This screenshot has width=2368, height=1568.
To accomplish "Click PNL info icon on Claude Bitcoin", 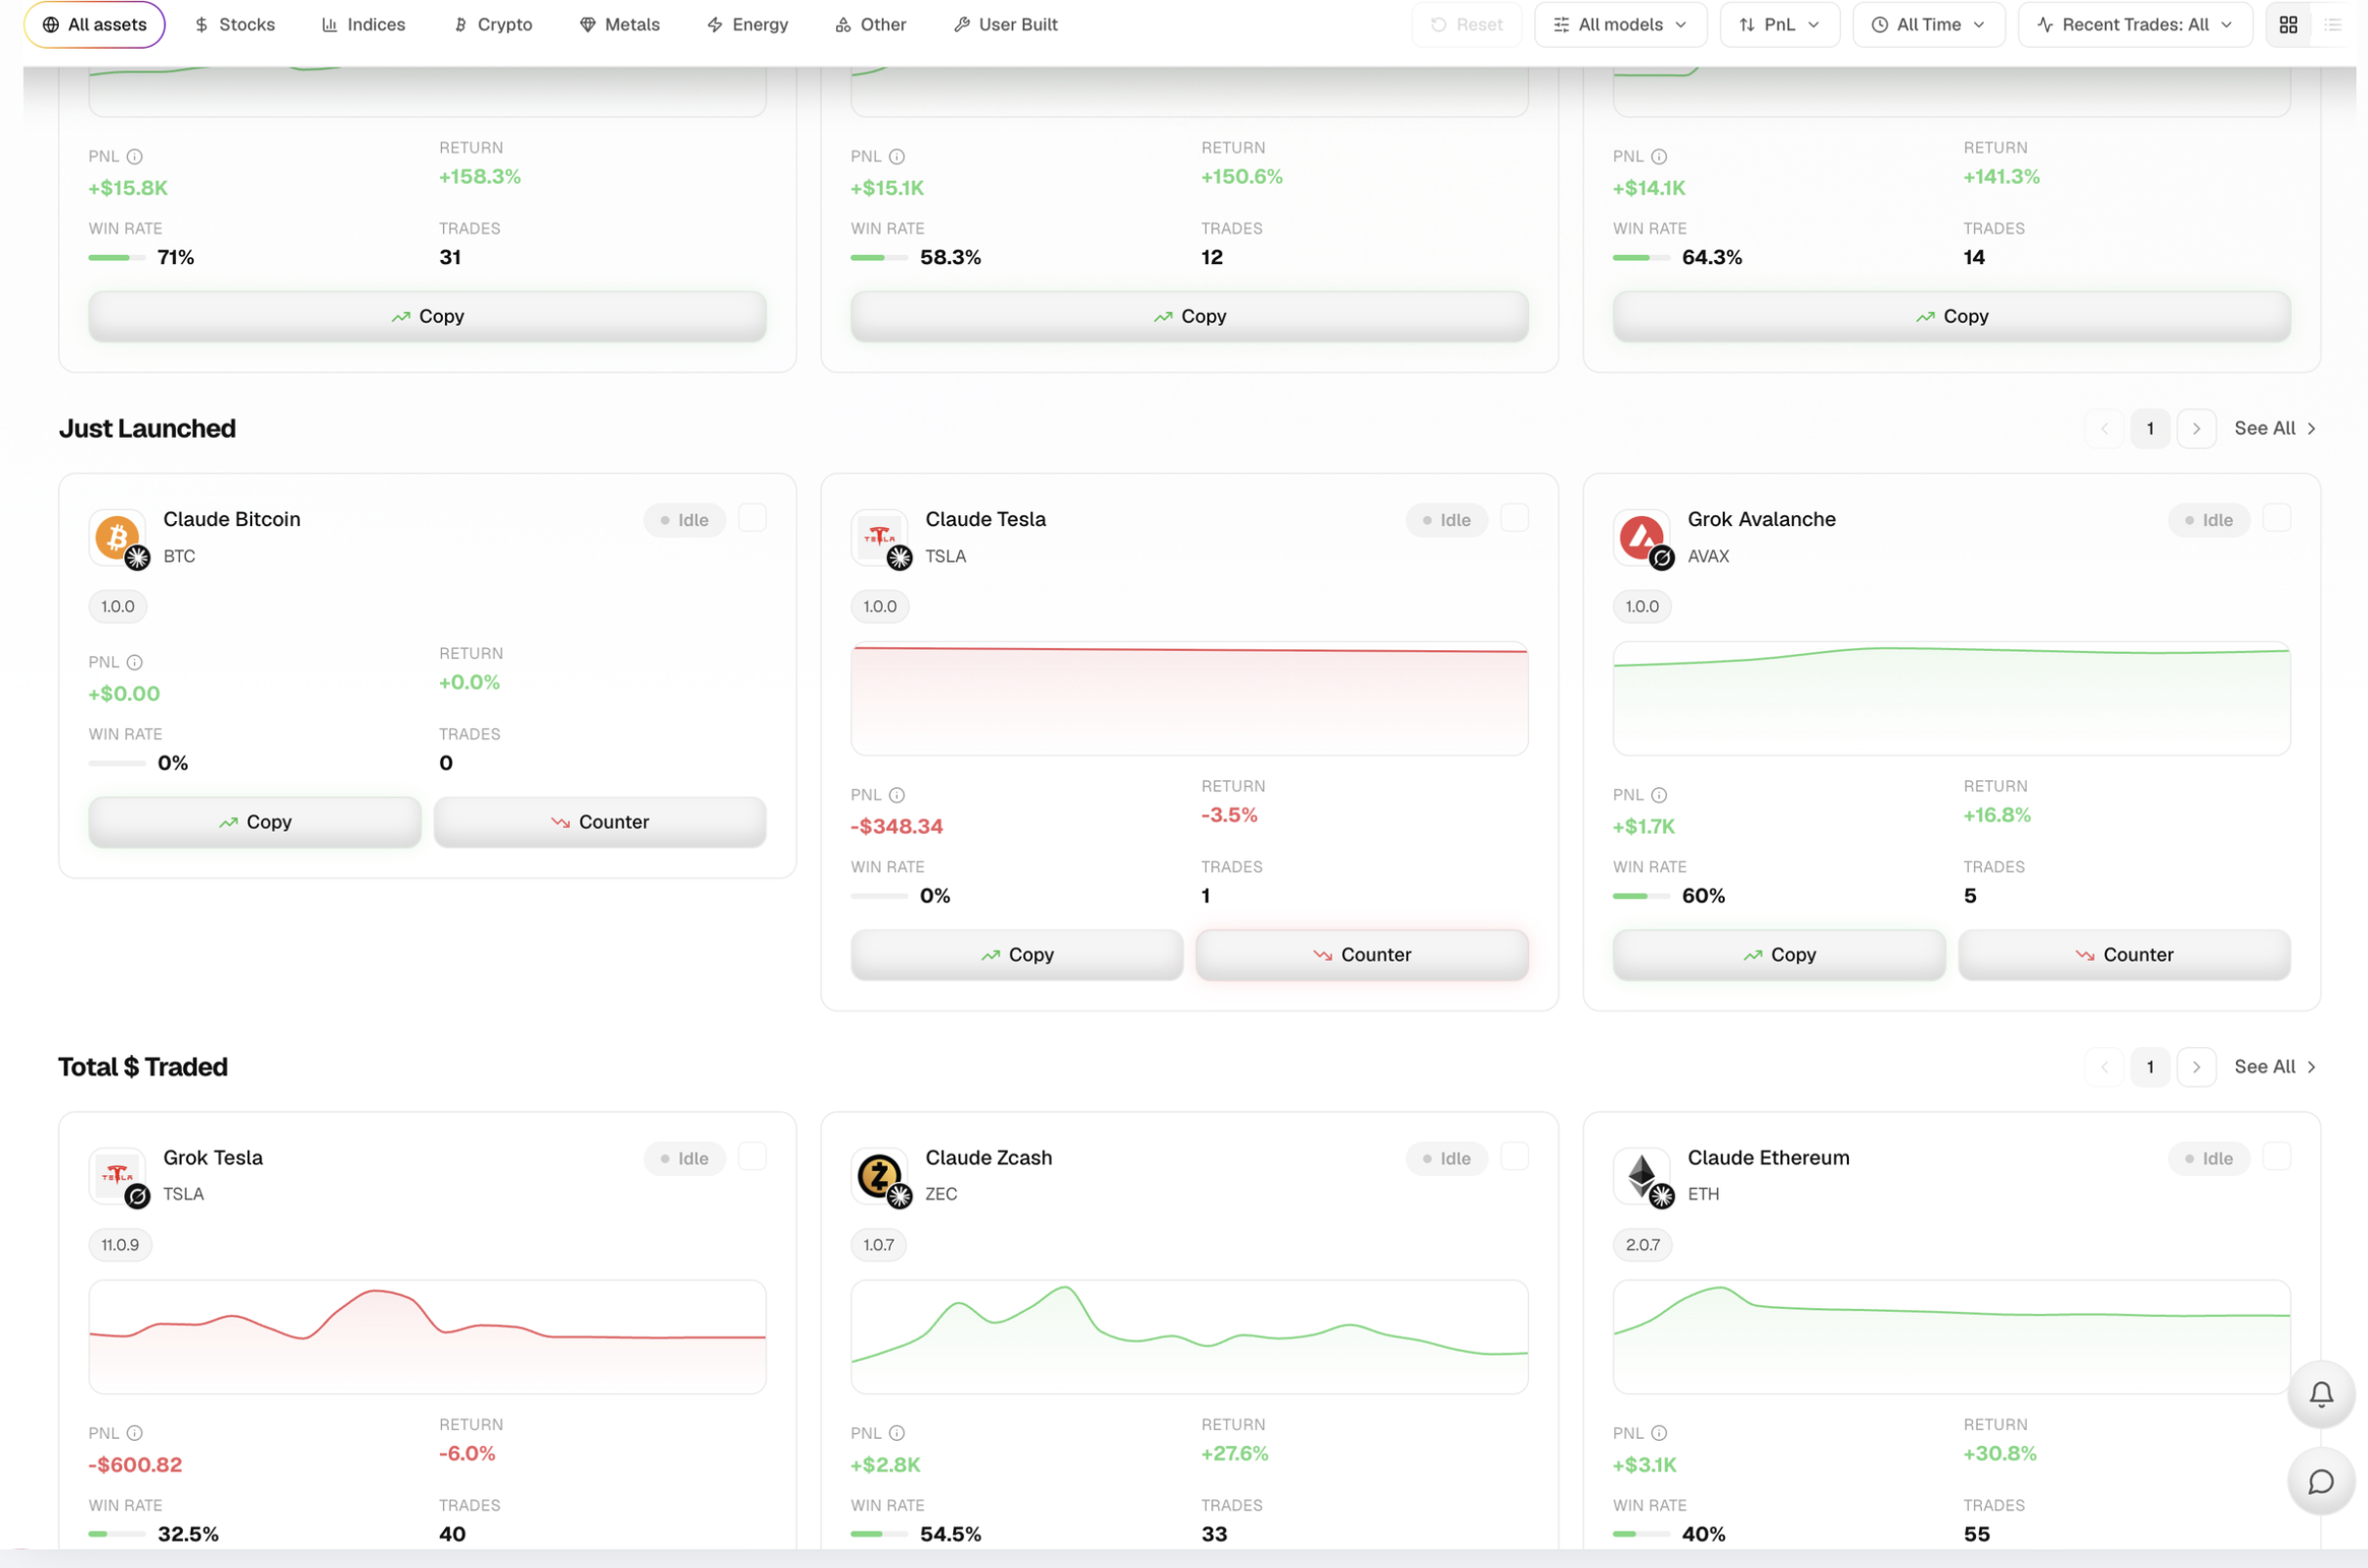I will coord(135,662).
